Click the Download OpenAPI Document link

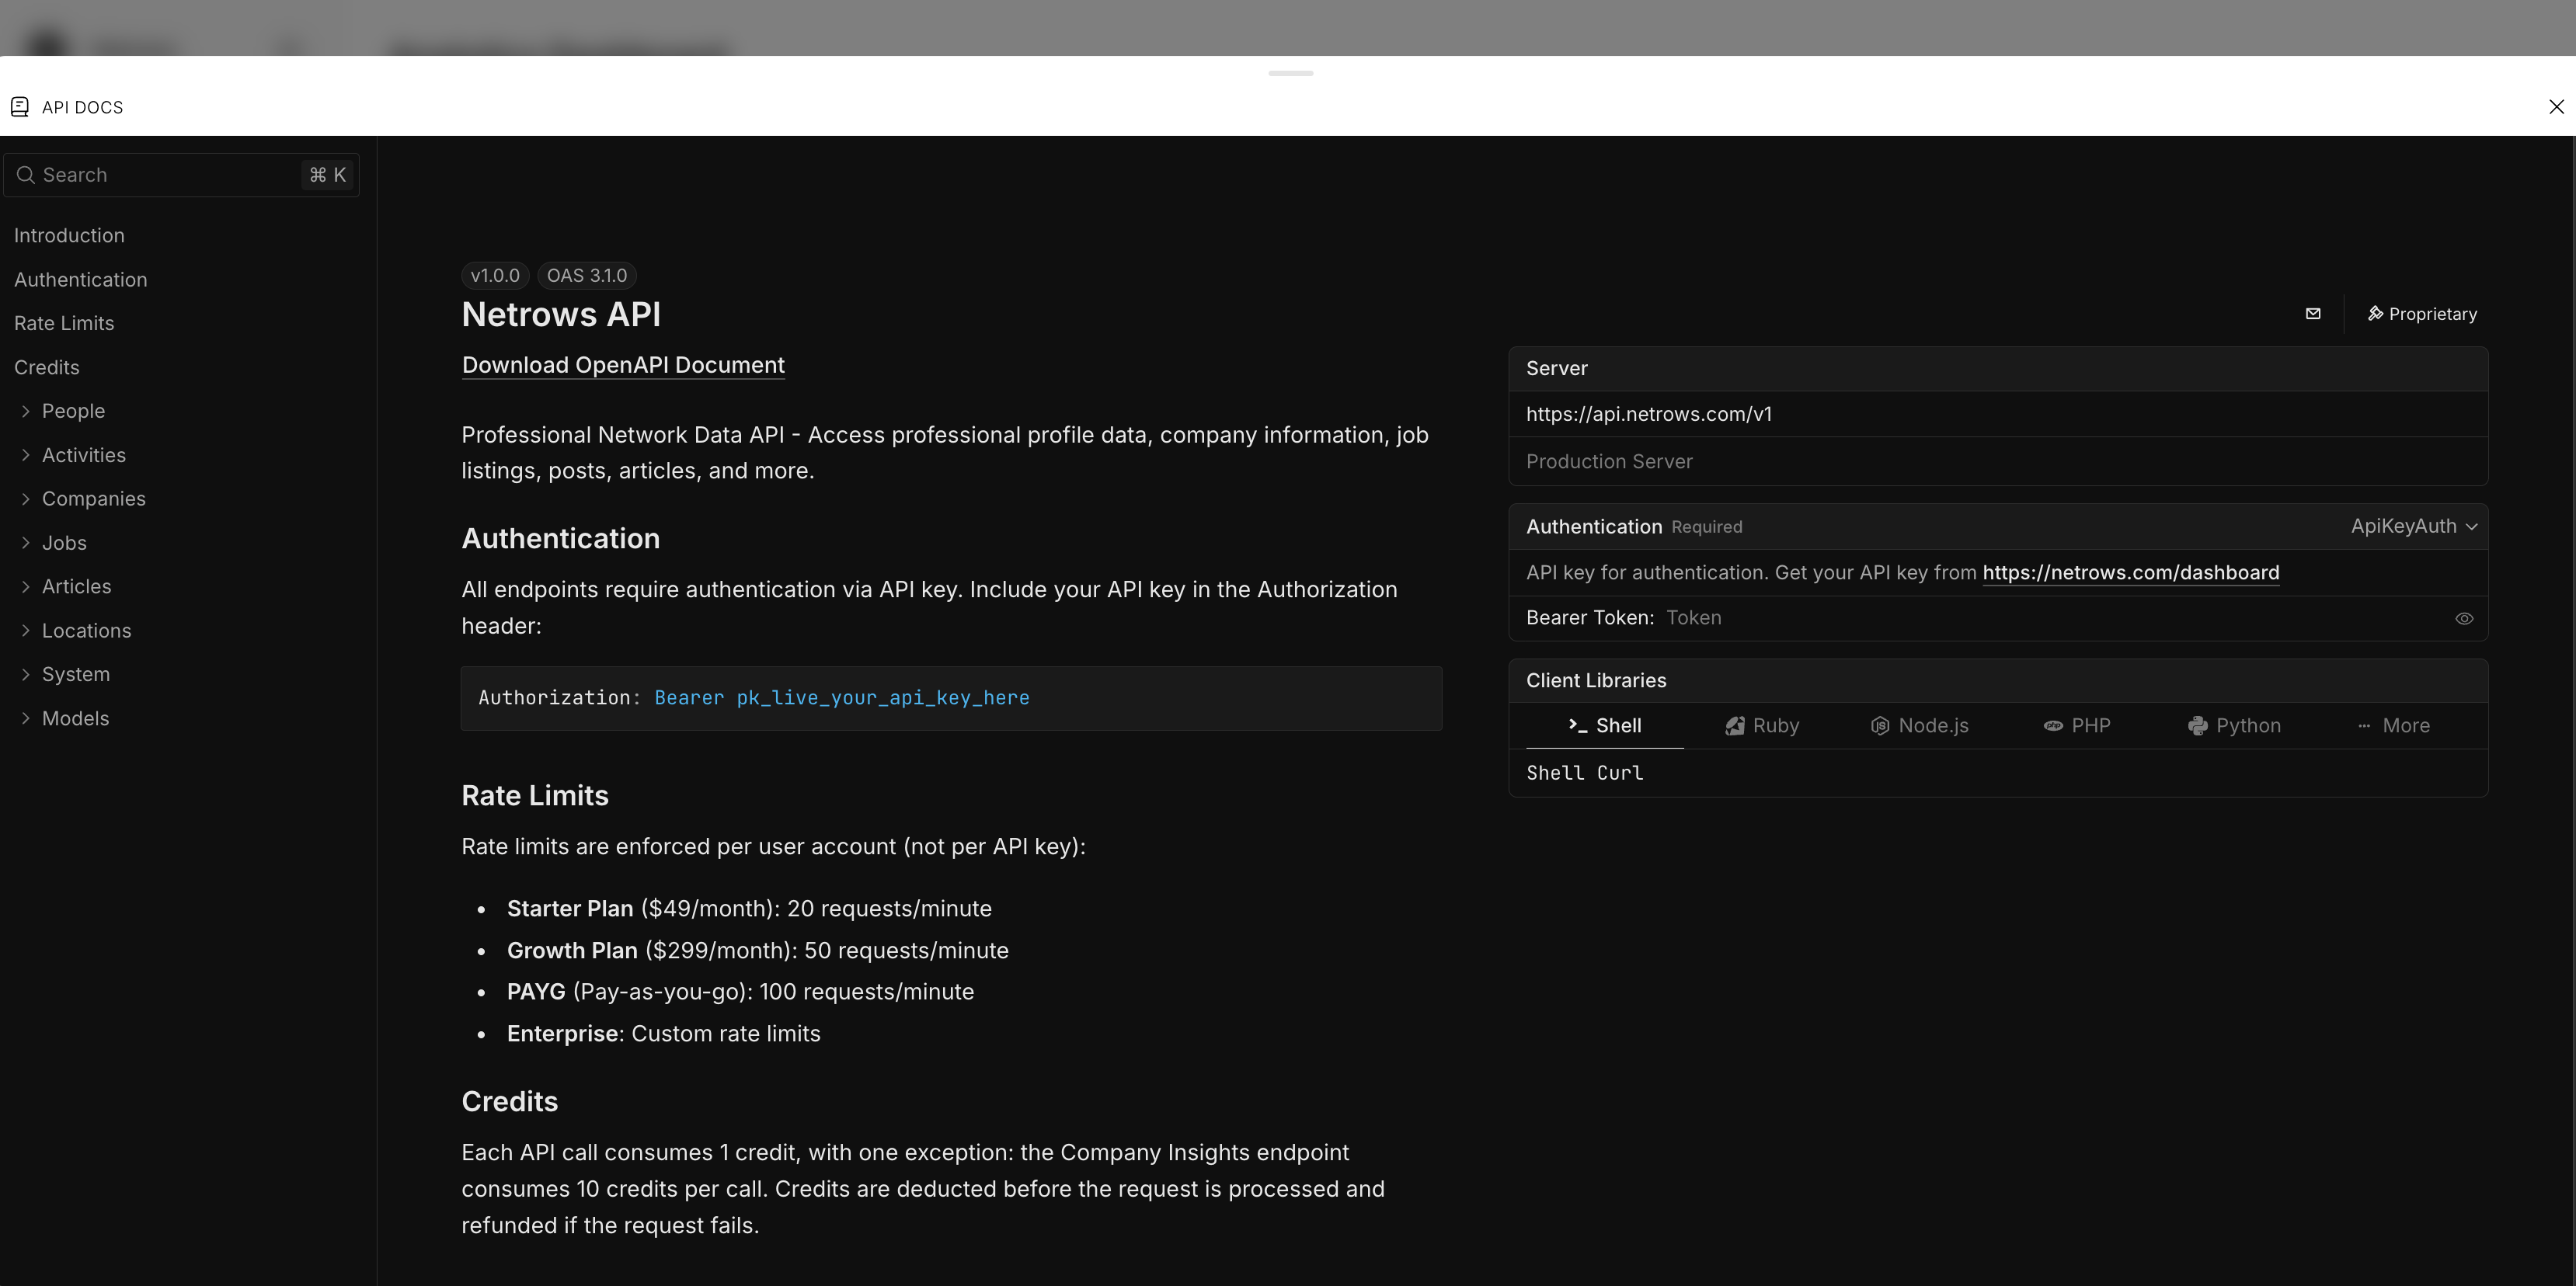point(622,365)
